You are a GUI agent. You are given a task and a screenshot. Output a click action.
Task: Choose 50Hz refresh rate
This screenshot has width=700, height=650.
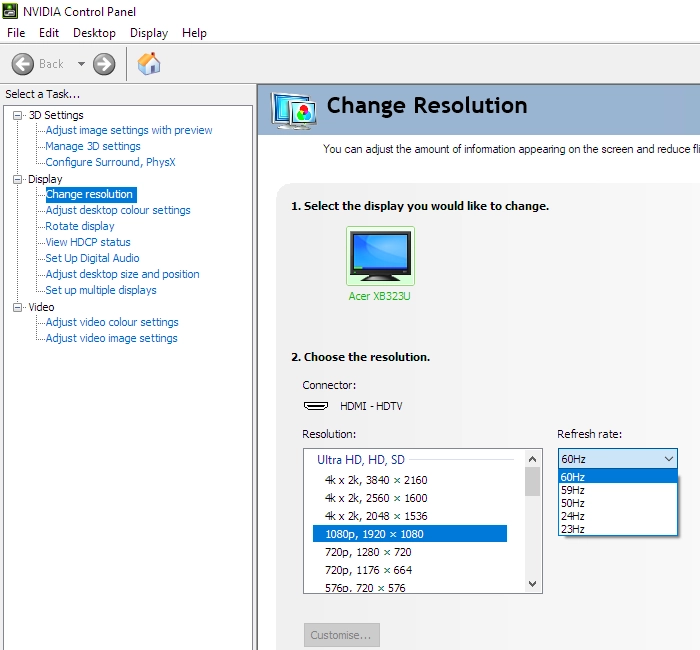[x=618, y=503]
